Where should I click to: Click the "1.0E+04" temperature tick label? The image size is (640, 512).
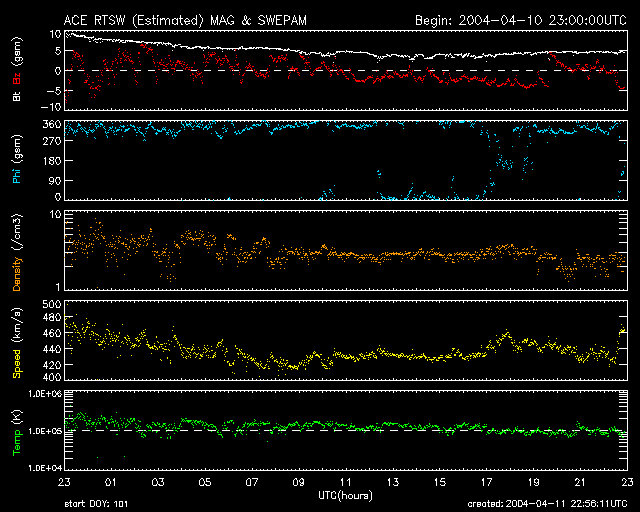tap(45, 468)
